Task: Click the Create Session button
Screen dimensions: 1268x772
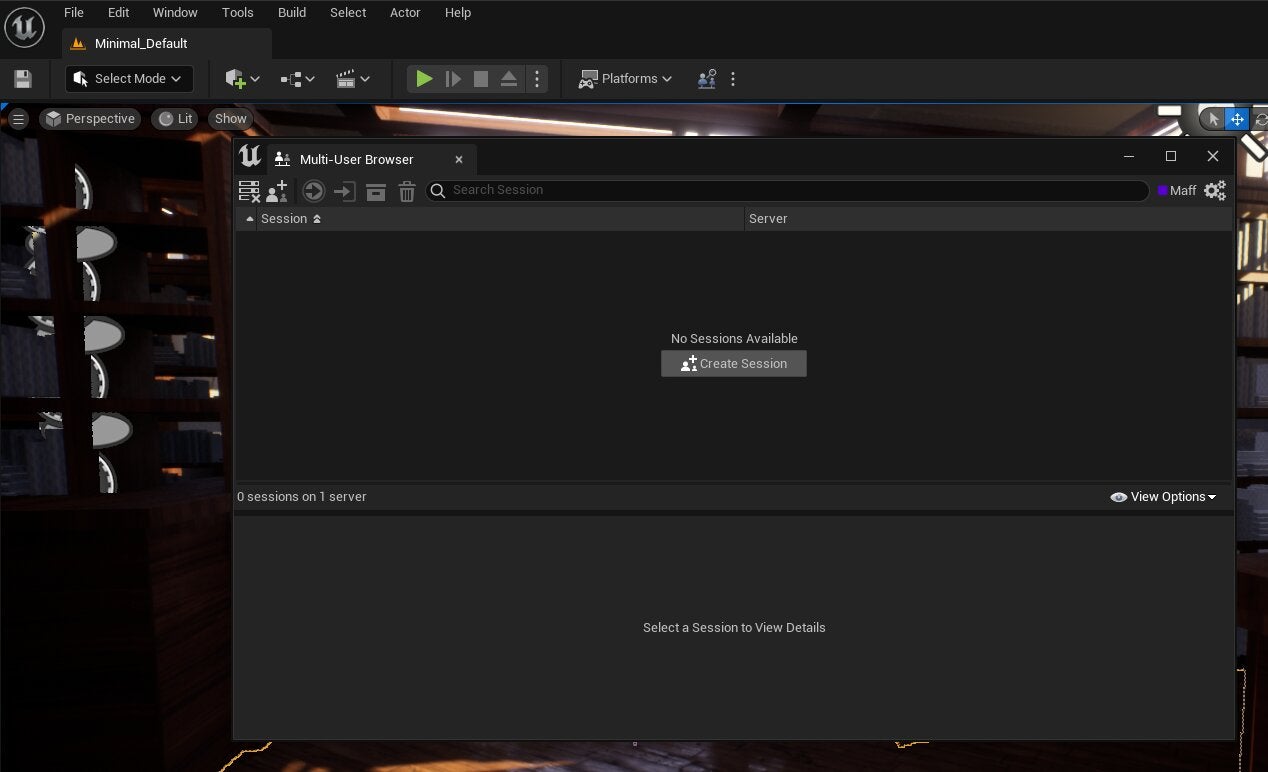Action: [734, 364]
